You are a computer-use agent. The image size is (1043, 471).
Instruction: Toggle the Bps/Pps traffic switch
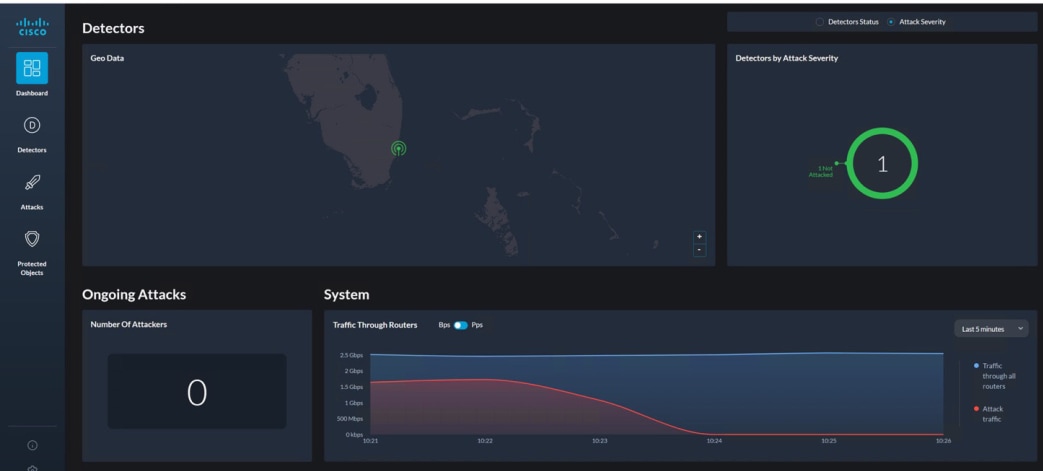(x=460, y=325)
